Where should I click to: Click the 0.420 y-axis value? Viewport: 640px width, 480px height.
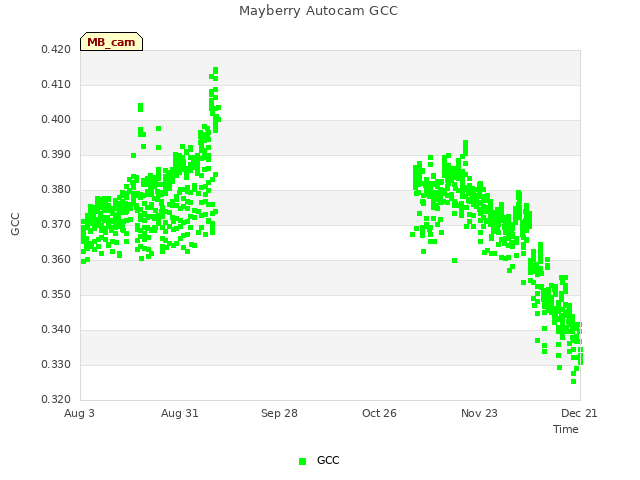pyautogui.click(x=56, y=49)
